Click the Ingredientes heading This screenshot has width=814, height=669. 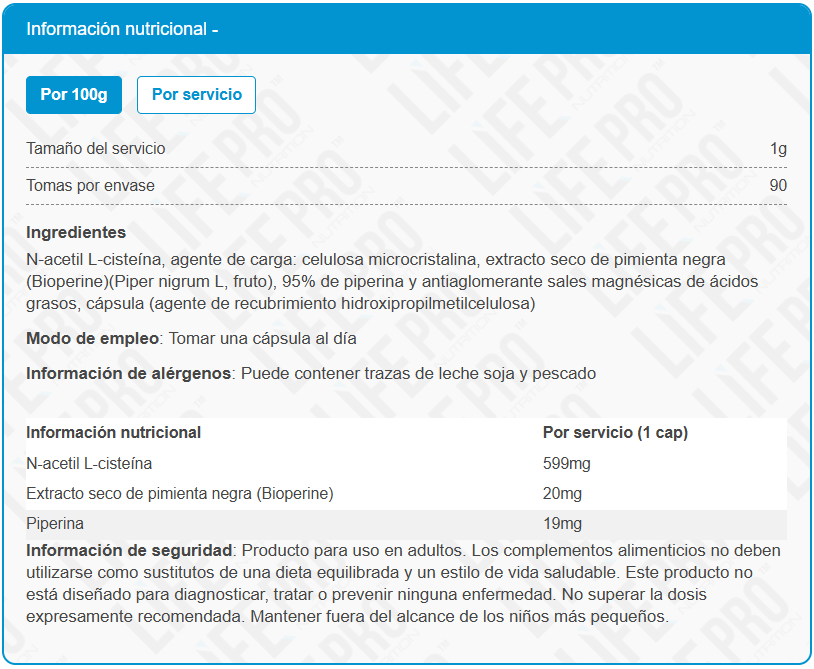(76, 232)
